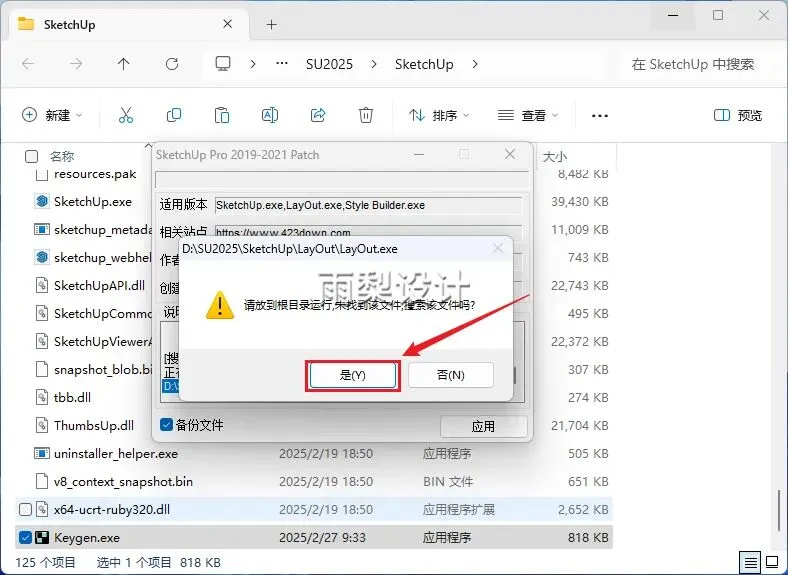Expand the chevron next to the PC icon

pos(253,64)
